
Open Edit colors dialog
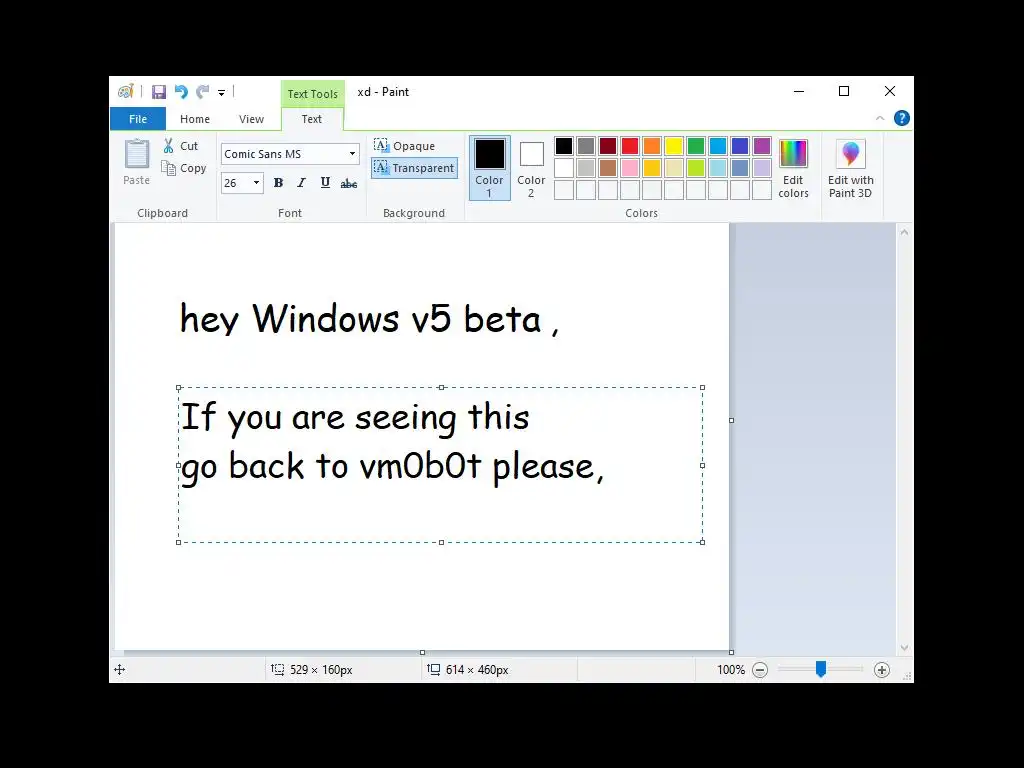click(793, 168)
